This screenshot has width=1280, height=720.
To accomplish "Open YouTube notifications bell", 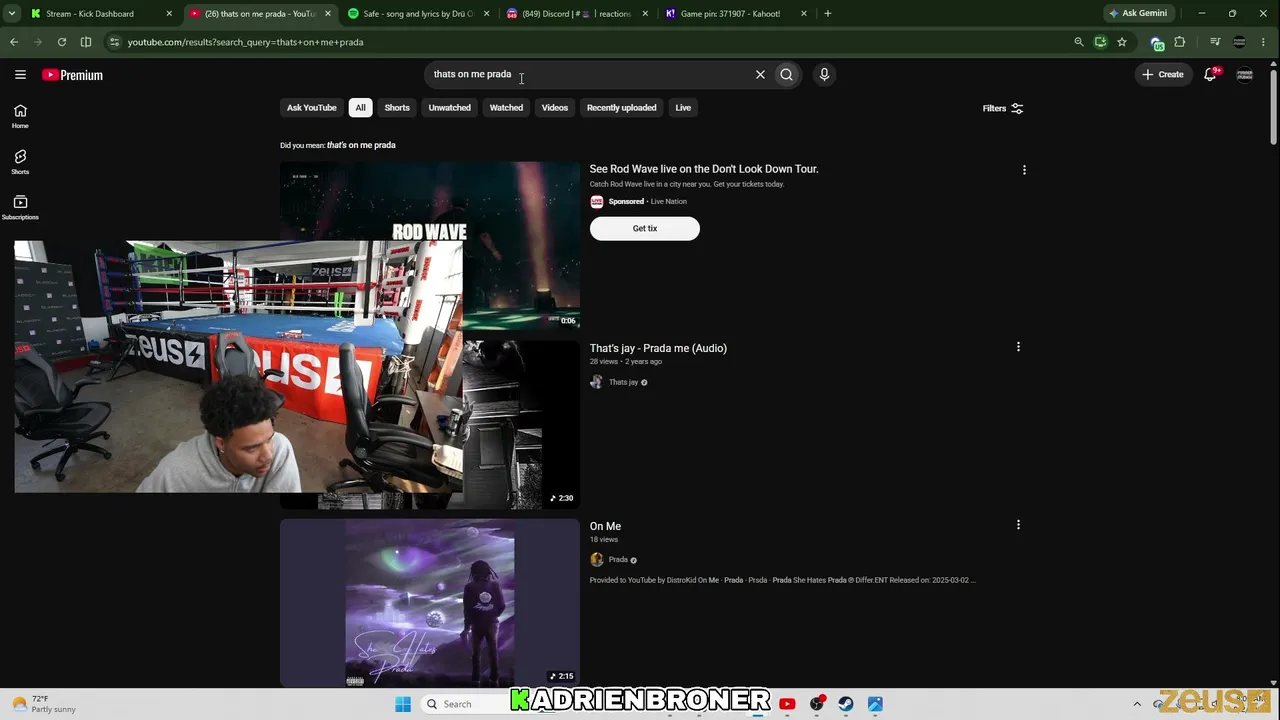I will [x=1210, y=74].
